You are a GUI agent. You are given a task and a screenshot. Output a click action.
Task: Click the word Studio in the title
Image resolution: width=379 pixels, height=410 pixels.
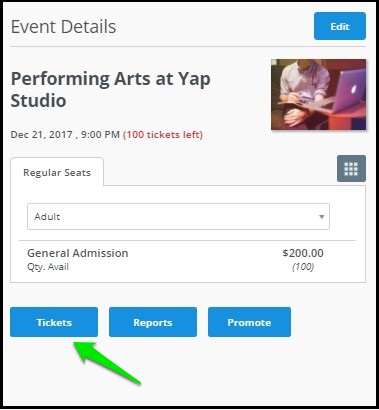38,101
